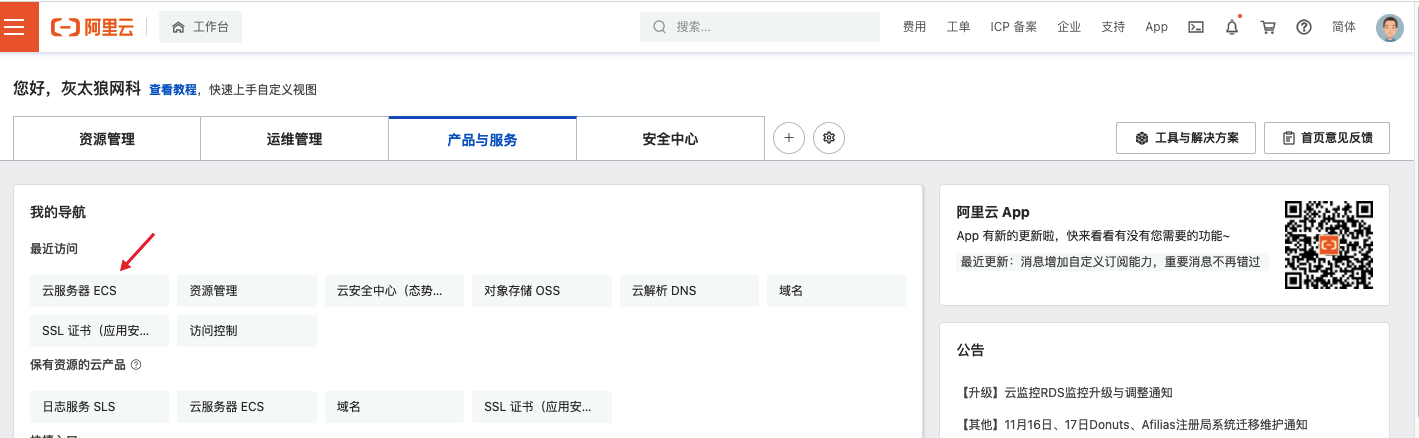Screen dimensions: 1419x438
Task: Open 域名 under 最近访问
Action: click(836, 291)
